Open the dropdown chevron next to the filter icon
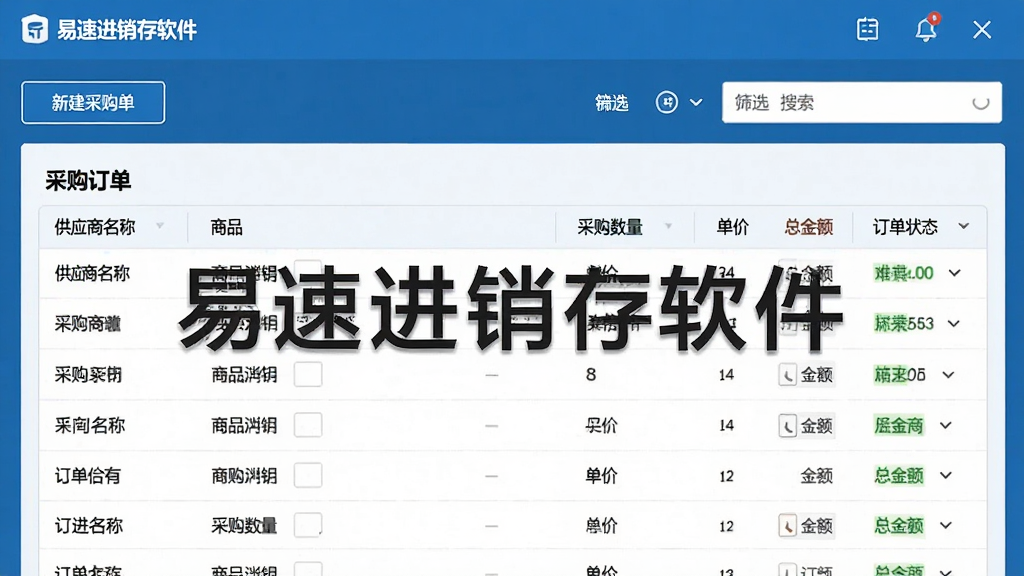Viewport: 1024px width, 576px height. pyautogui.click(x=696, y=103)
